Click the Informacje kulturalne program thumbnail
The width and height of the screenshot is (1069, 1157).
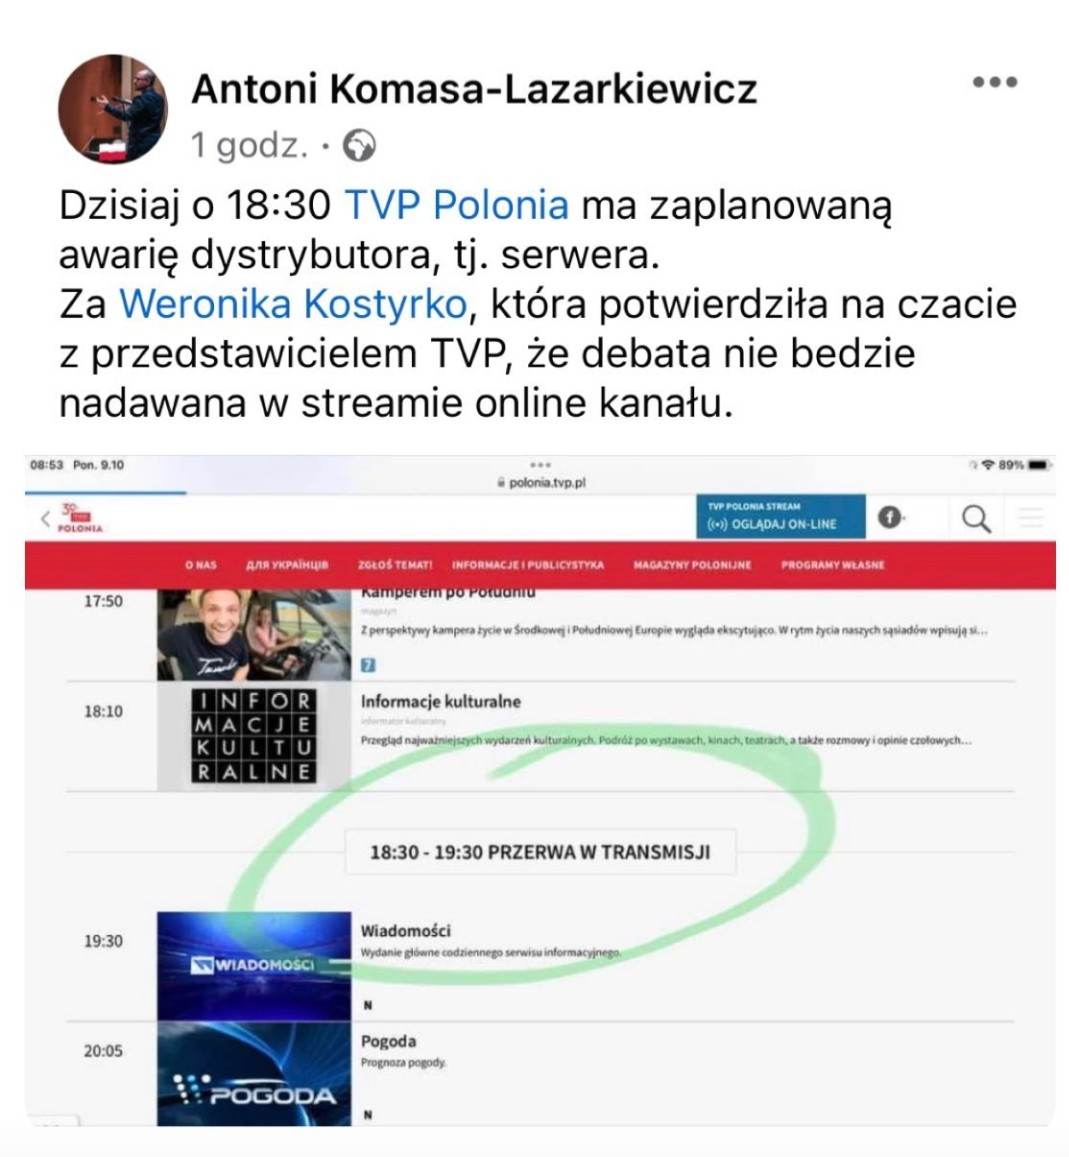click(254, 736)
